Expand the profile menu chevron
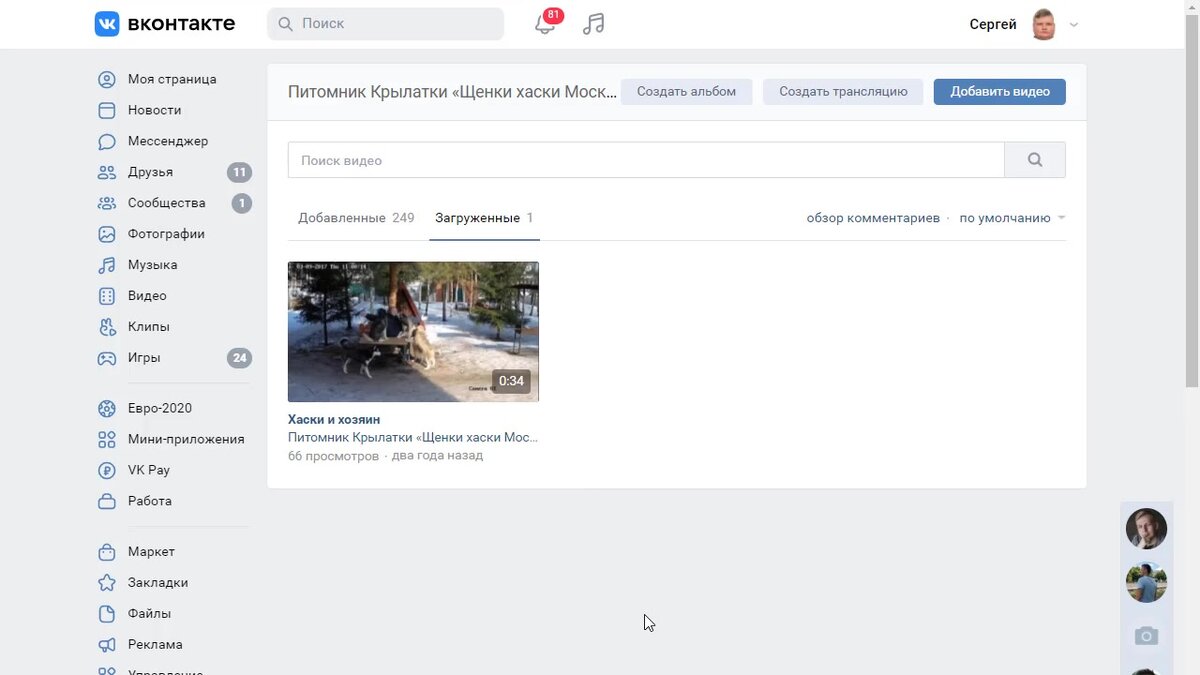Image resolution: width=1200 pixels, height=675 pixels. click(x=1074, y=25)
